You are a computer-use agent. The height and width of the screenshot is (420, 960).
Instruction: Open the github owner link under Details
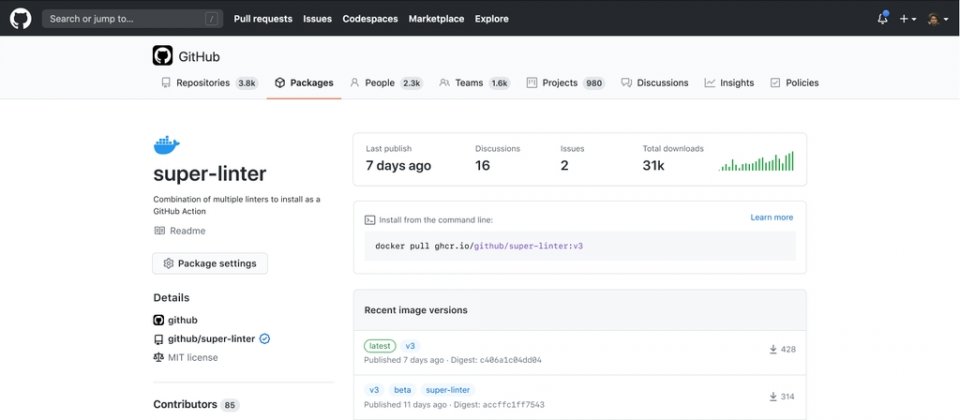182,320
